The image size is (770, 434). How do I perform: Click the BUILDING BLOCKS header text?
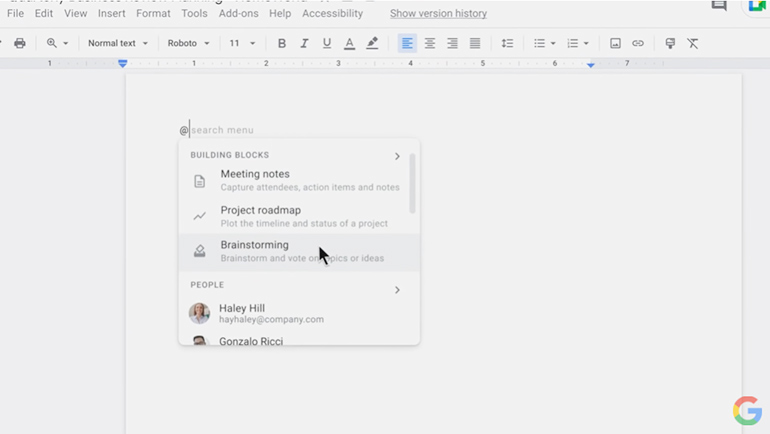(230, 155)
